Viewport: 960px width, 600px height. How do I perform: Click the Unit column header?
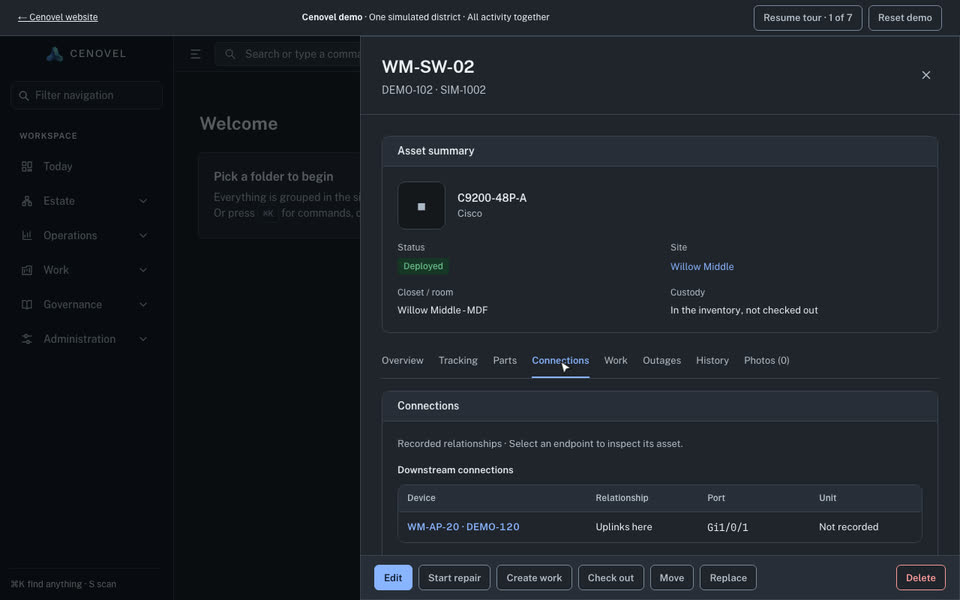[827, 498]
